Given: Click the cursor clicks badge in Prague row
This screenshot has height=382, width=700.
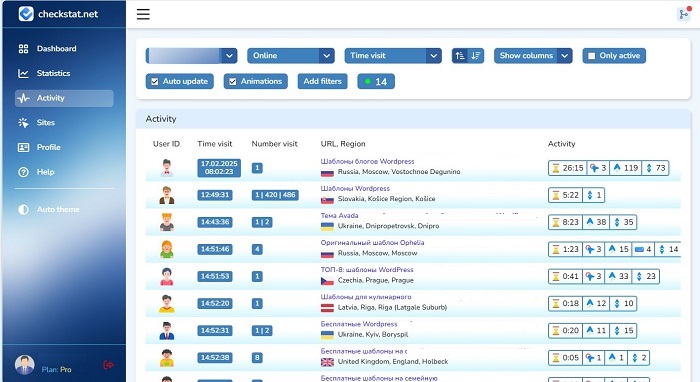Looking at the screenshot, I should coord(594,277).
